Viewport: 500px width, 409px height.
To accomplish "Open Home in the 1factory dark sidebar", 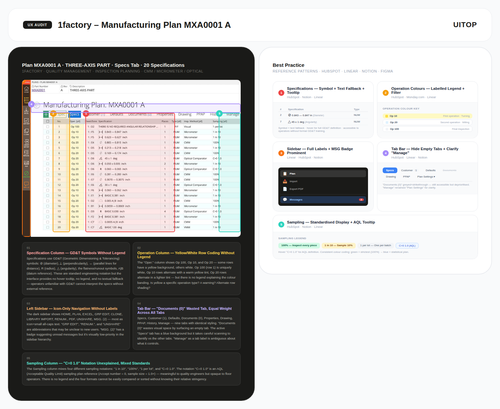I will click(x=26, y=89).
